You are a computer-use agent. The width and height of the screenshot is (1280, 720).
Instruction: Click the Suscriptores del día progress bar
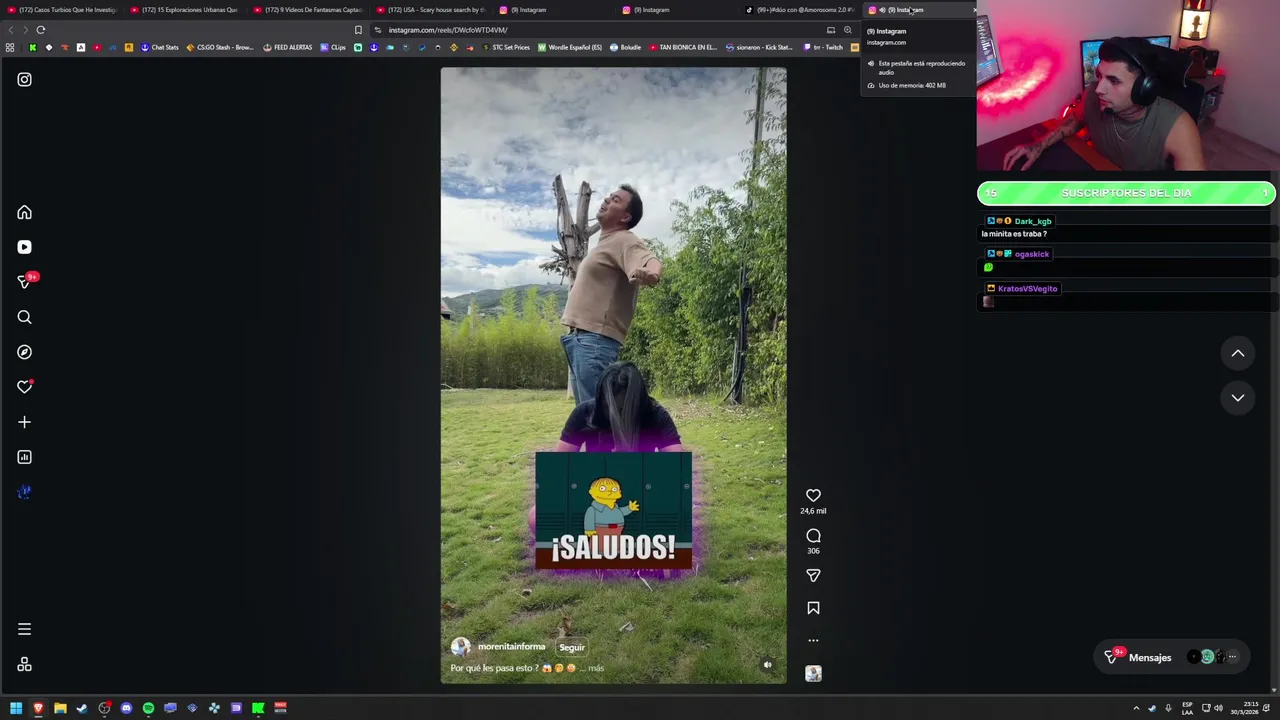click(1126, 193)
